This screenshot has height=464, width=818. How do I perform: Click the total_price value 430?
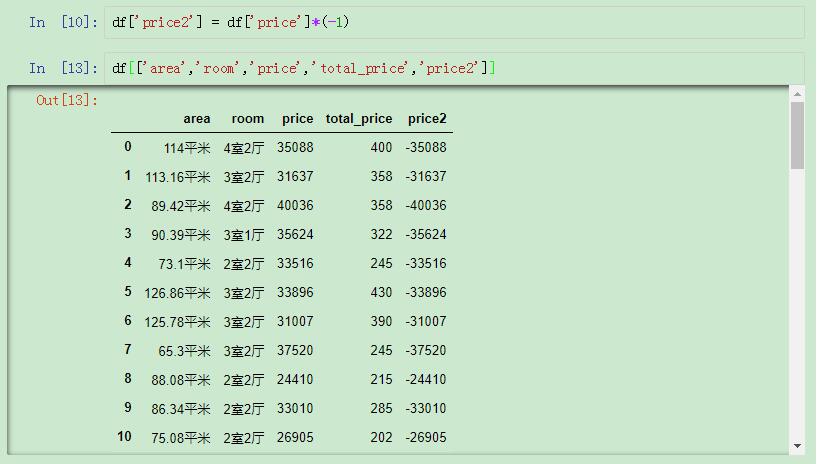[381, 293]
